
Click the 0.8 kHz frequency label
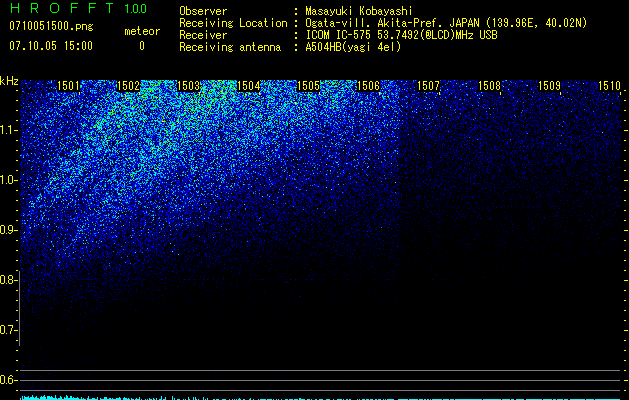coord(7,280)
